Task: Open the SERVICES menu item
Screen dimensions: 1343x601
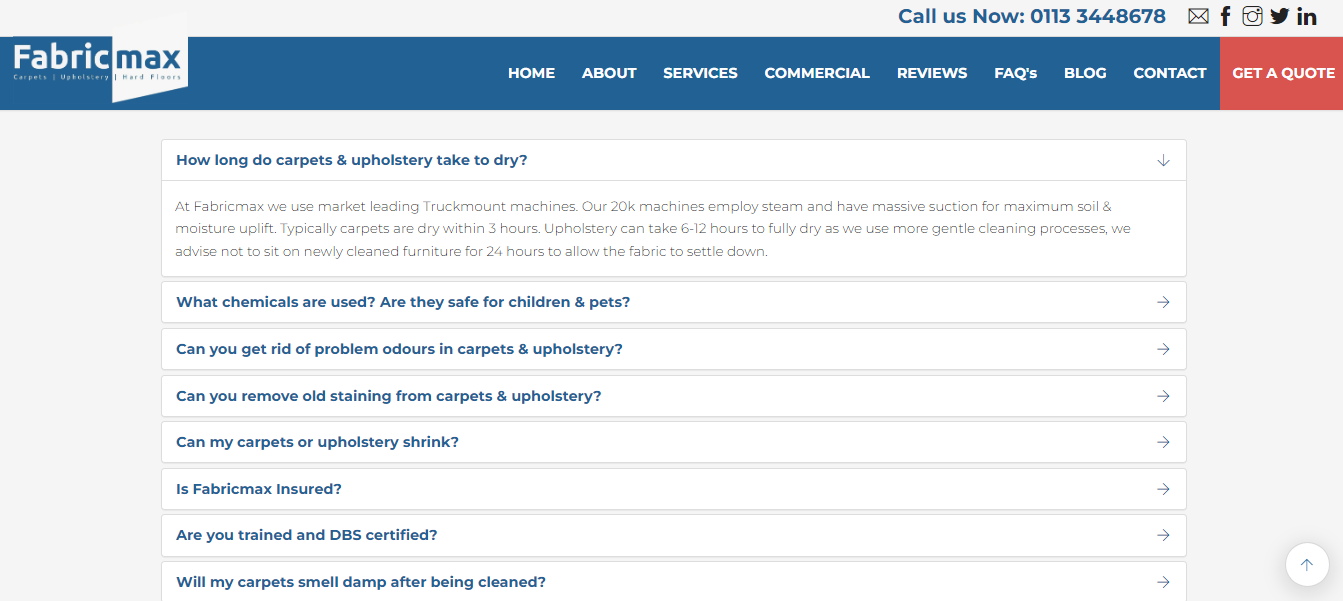Action: (x=700, y=73)
